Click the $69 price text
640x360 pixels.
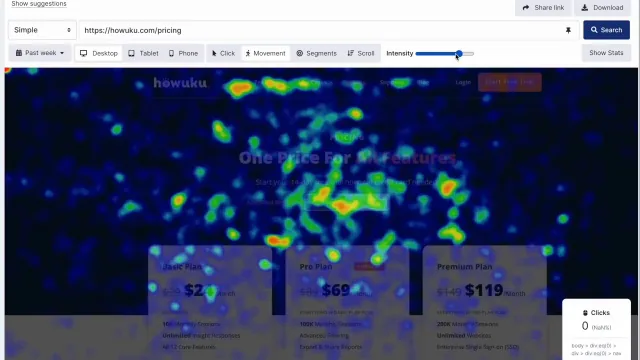336,290
